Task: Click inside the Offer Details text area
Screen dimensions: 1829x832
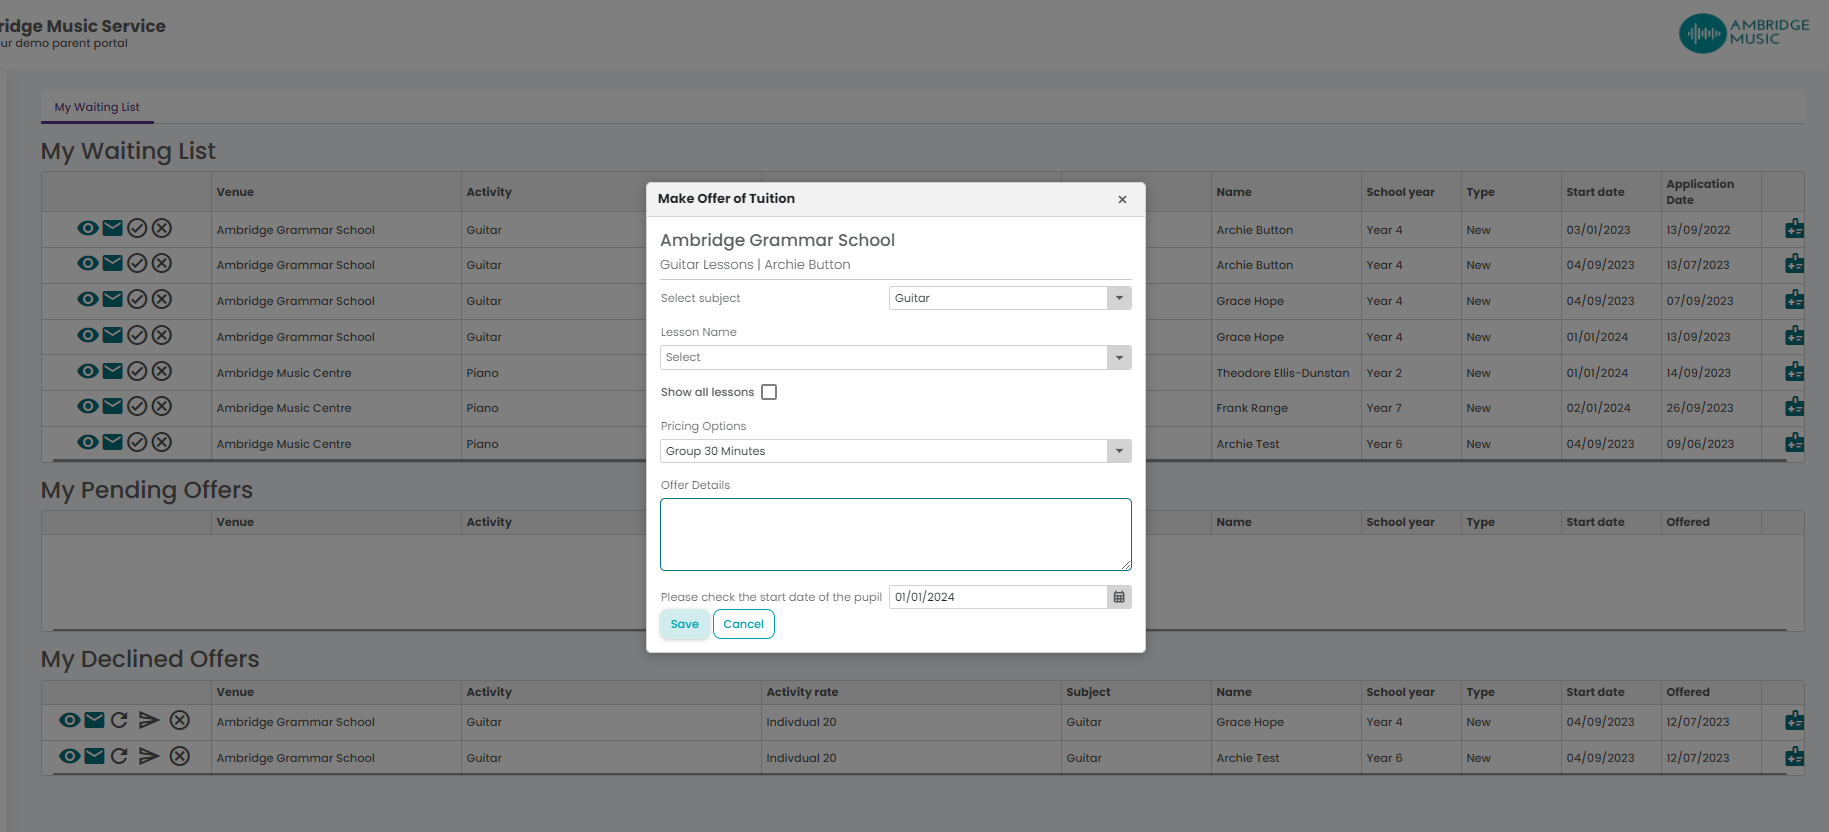Action: point(895,534)
